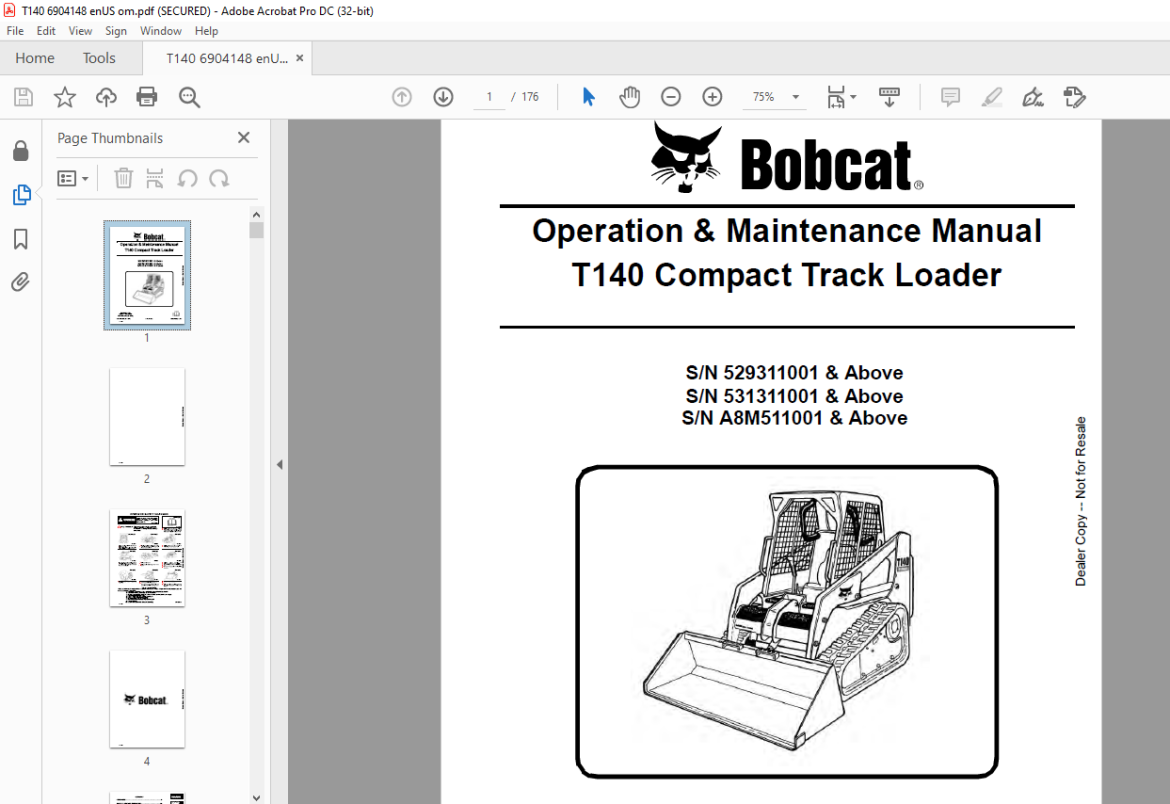This screenshot has width=1170, height=804.
Task: Open the security lock panel icon
Action: 21,151
